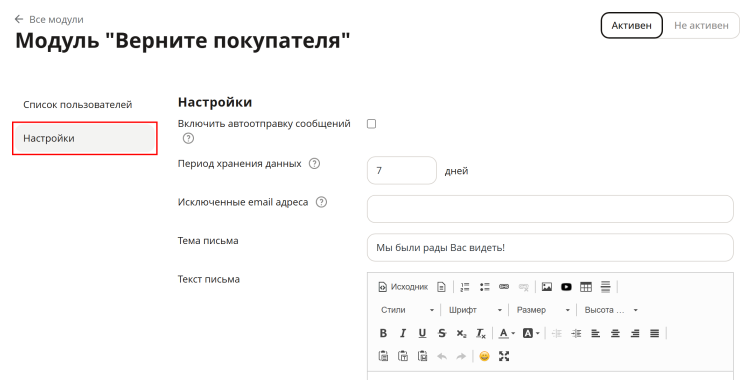Show help for Исключенные email адреса
740x380 pixels.
pyautogui.click(x=321, y=202)
